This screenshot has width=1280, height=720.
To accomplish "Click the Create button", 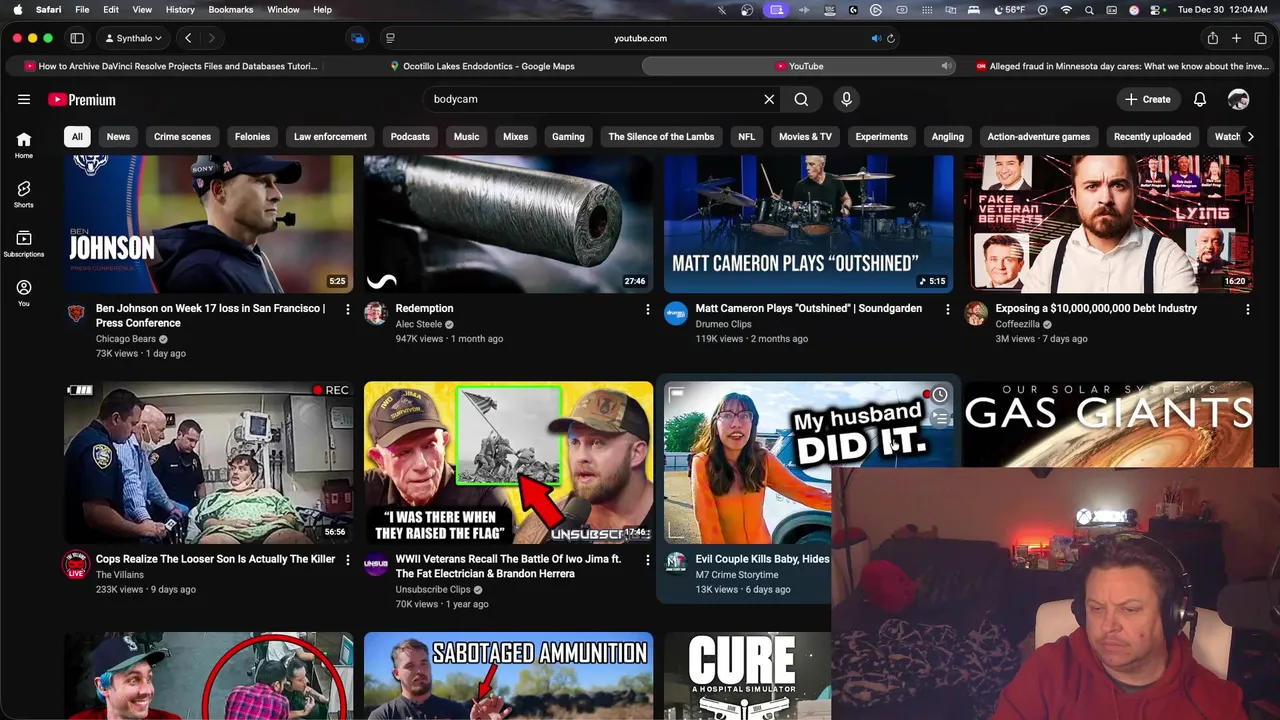I will [x=1147, y=99].
